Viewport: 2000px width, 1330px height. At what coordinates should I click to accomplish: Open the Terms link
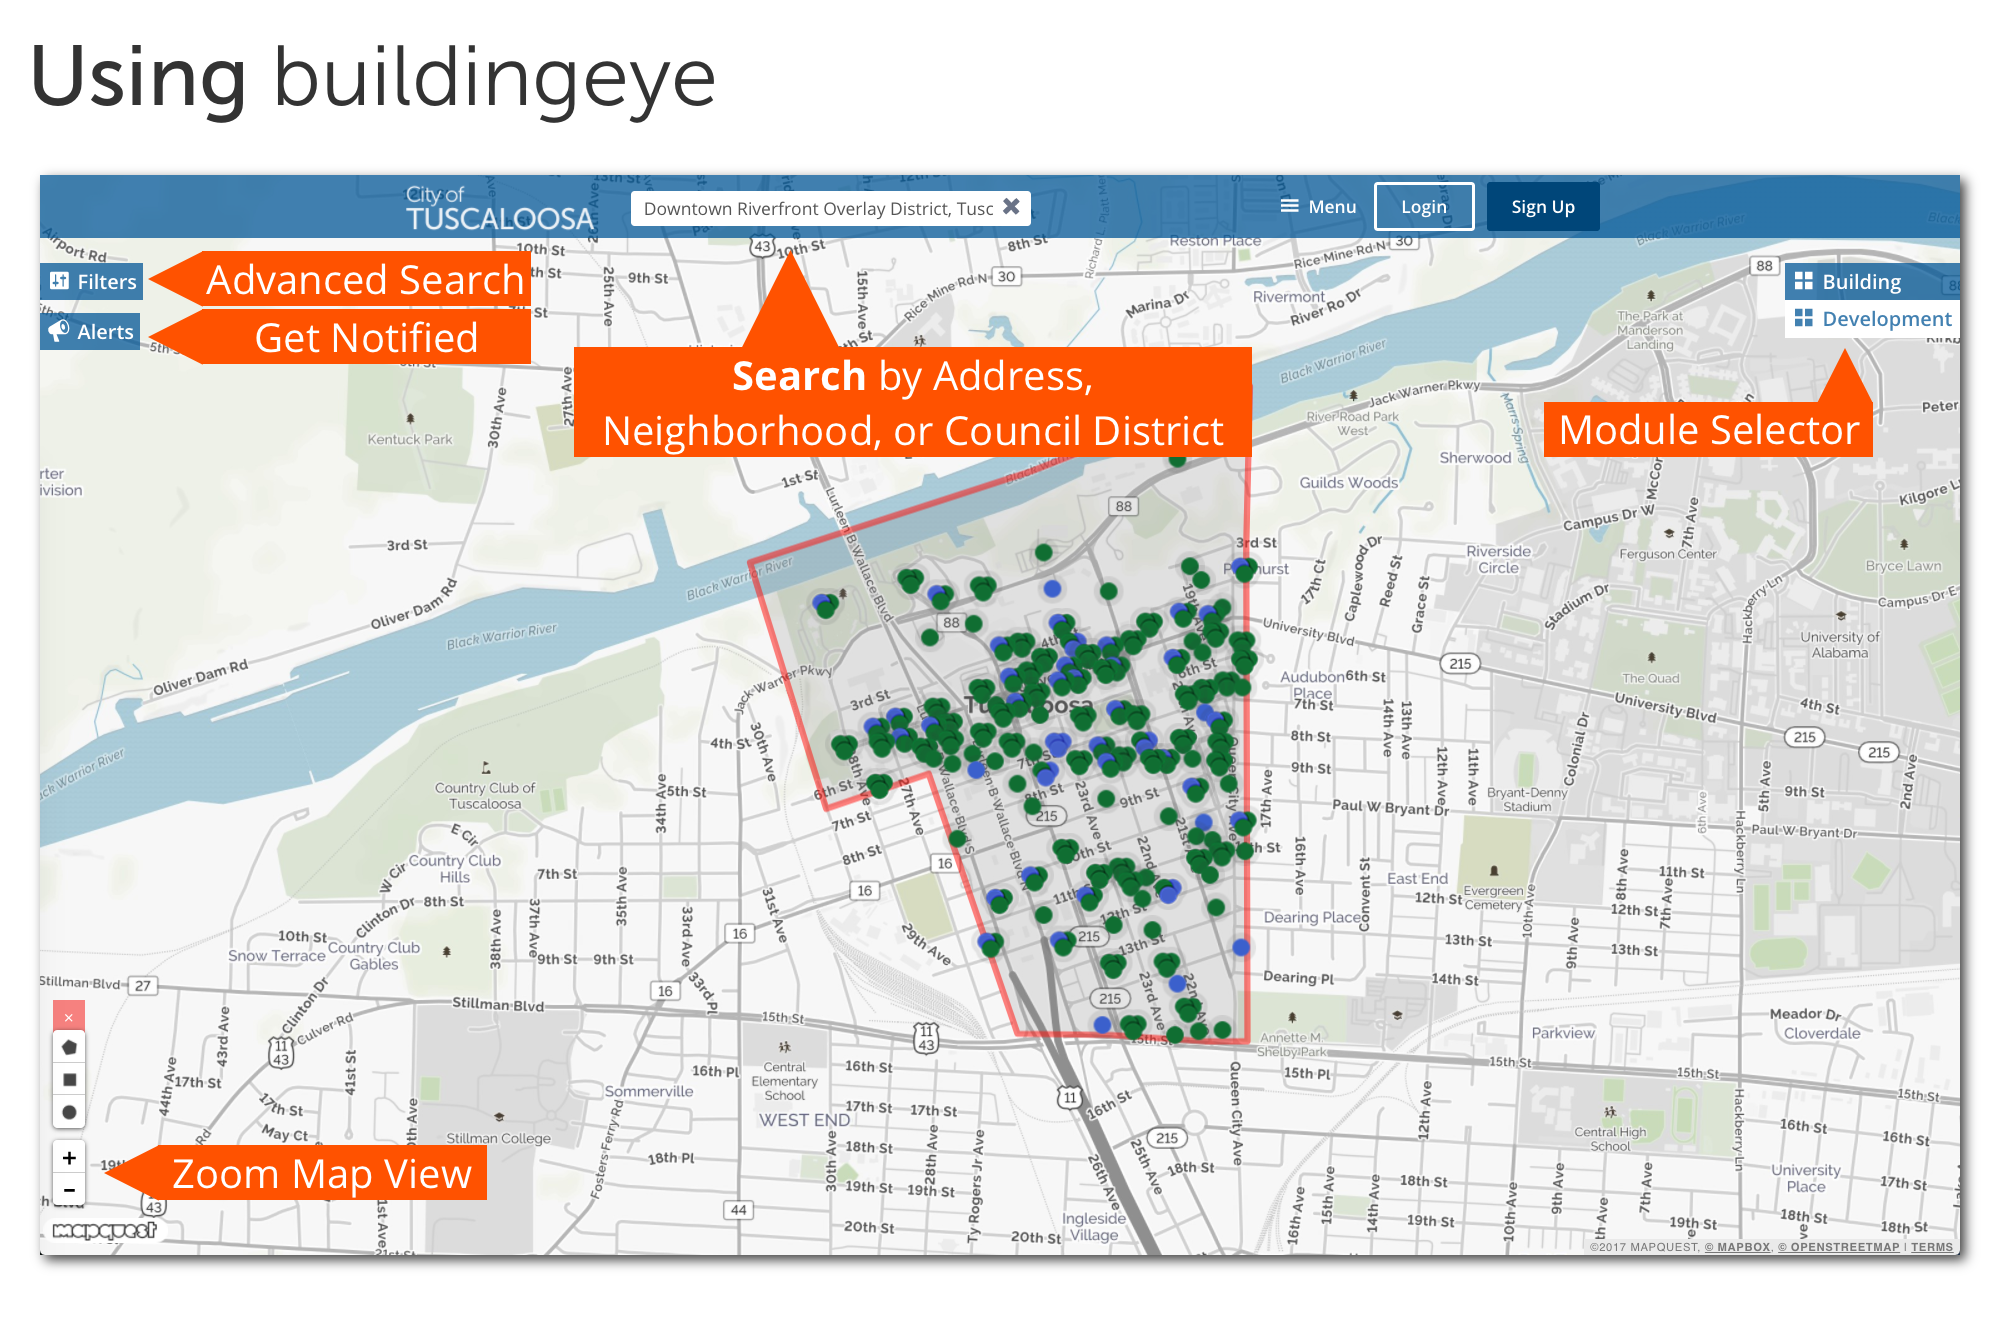(x=1931, y=1247)
